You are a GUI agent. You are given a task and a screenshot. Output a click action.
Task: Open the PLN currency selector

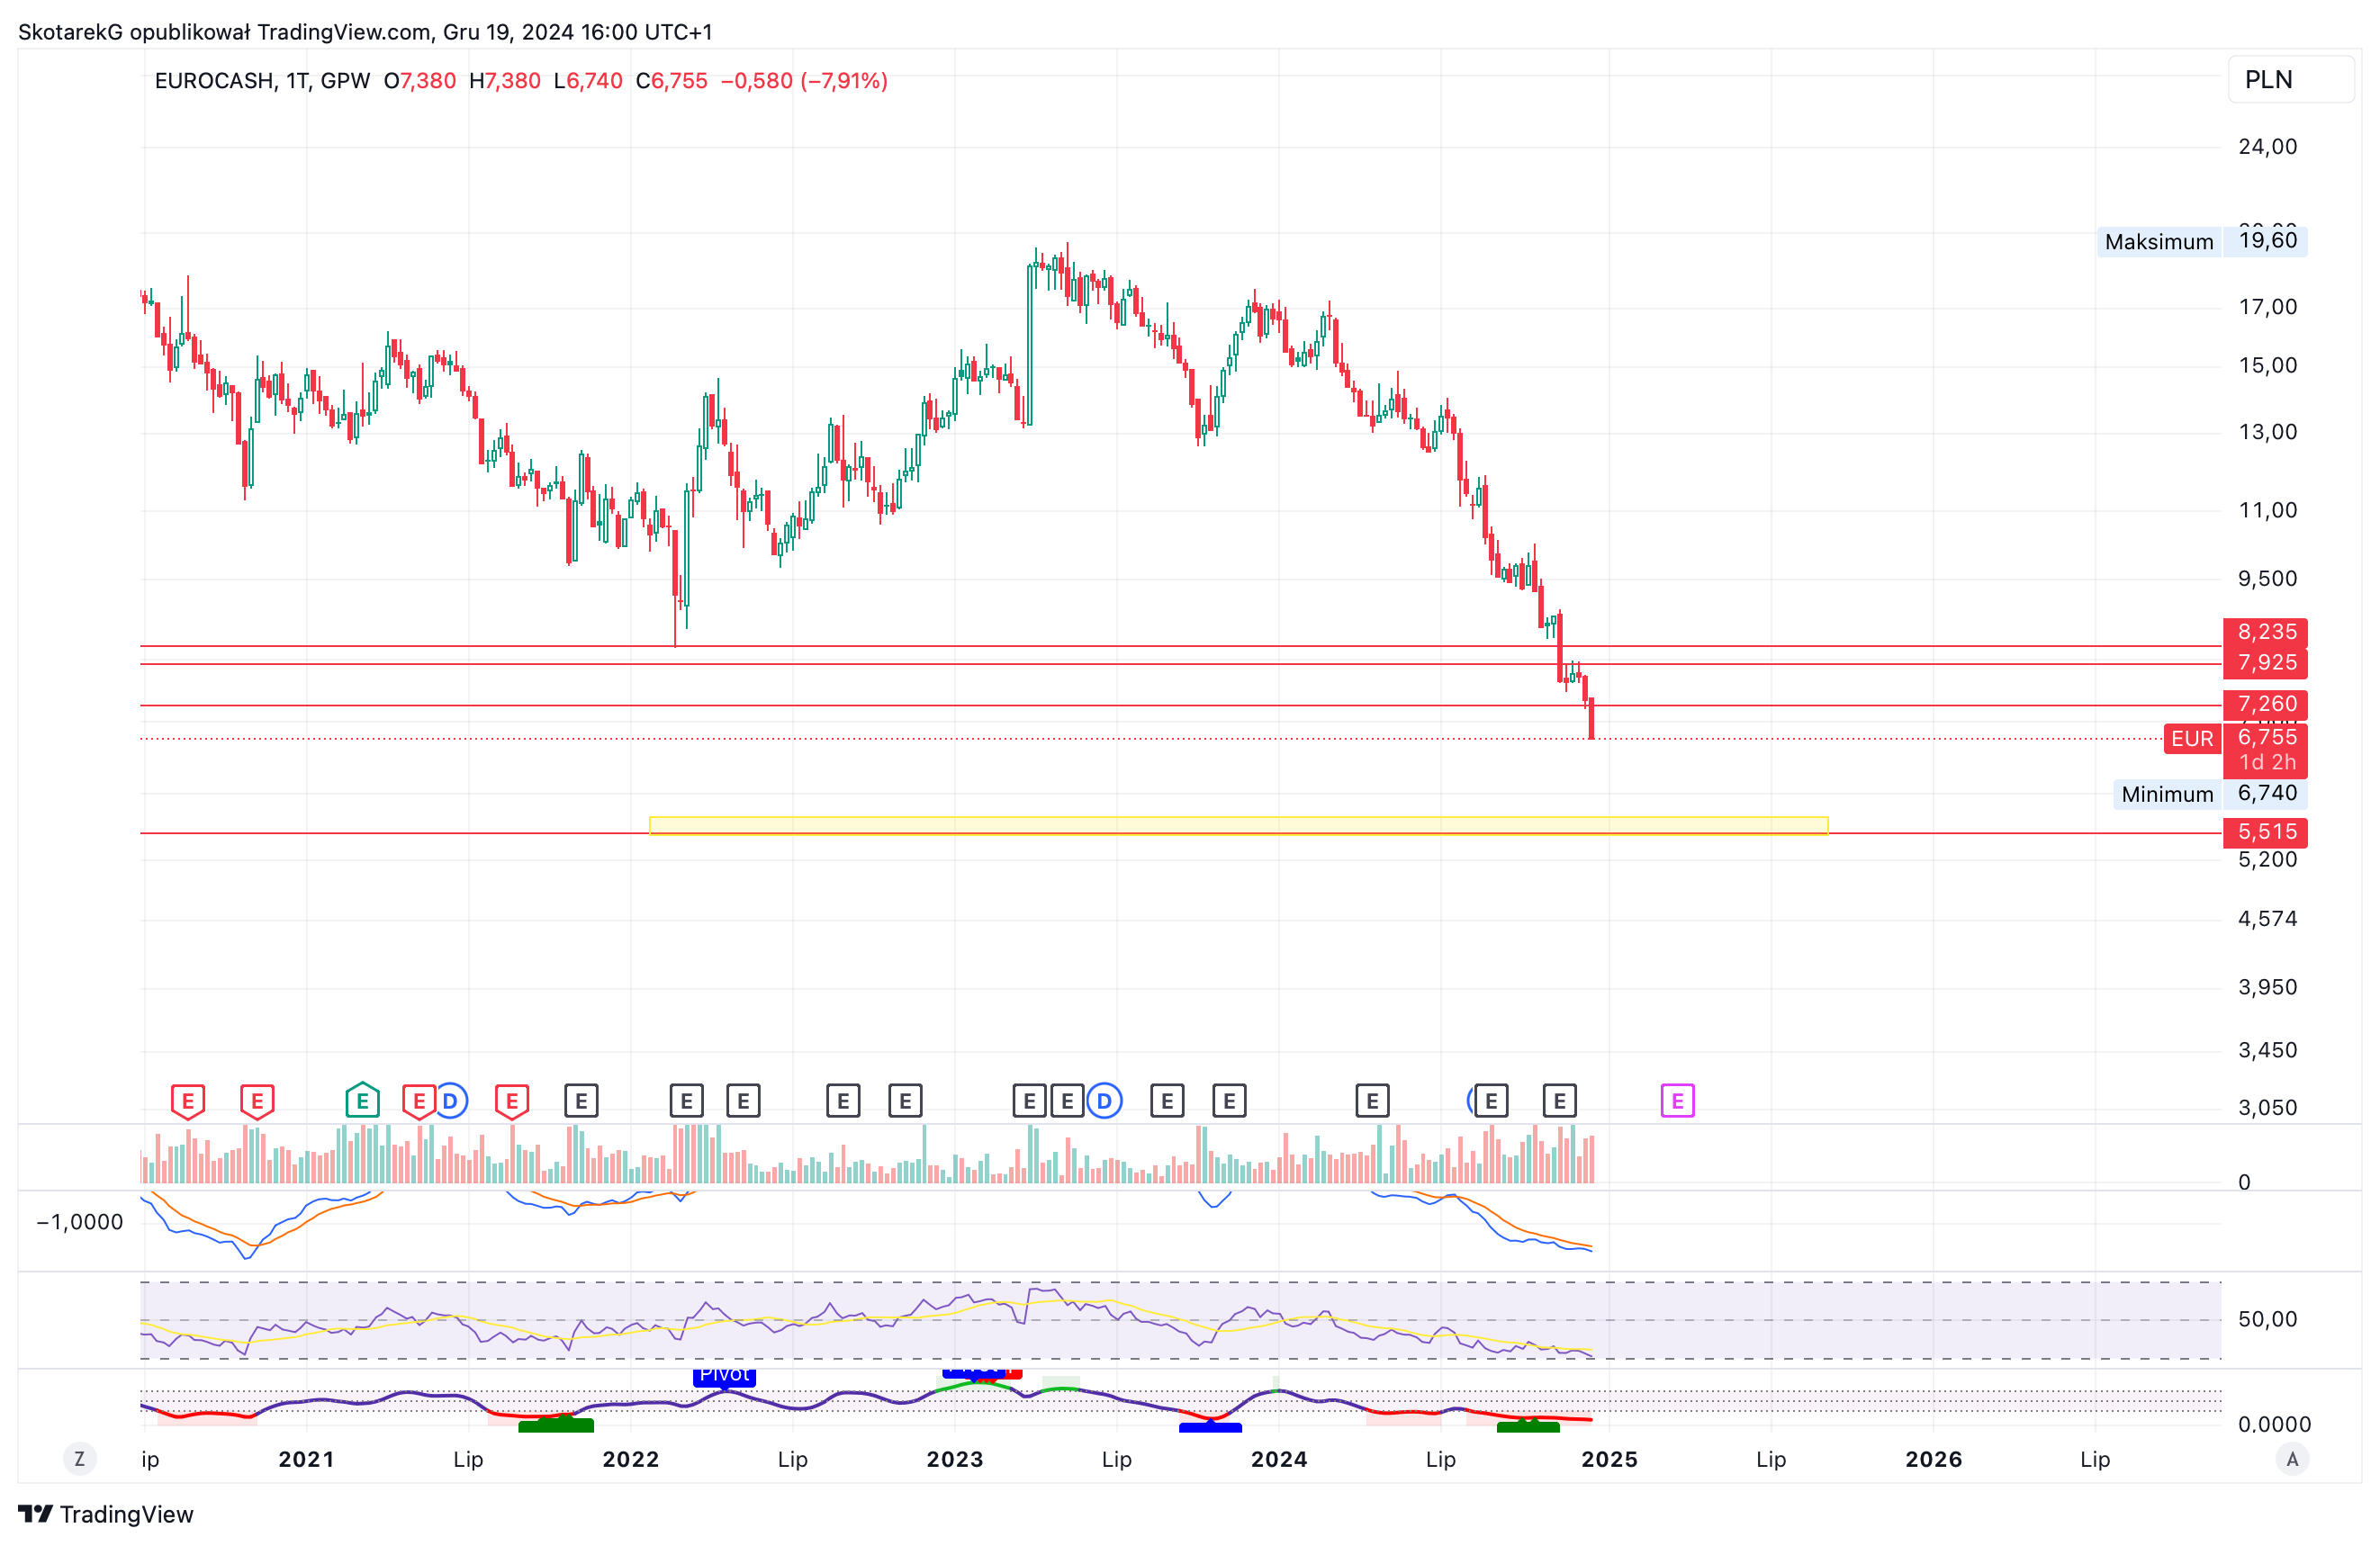[2290, 80]
